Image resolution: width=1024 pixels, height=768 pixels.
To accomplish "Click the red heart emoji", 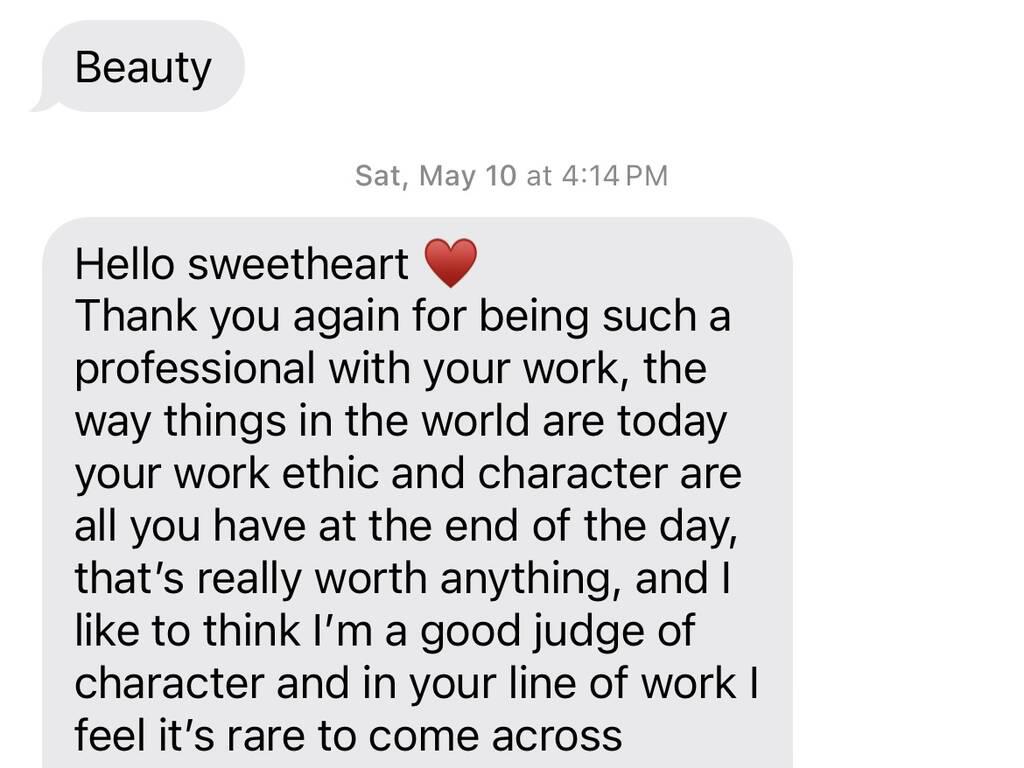I will tap(451, 264).
